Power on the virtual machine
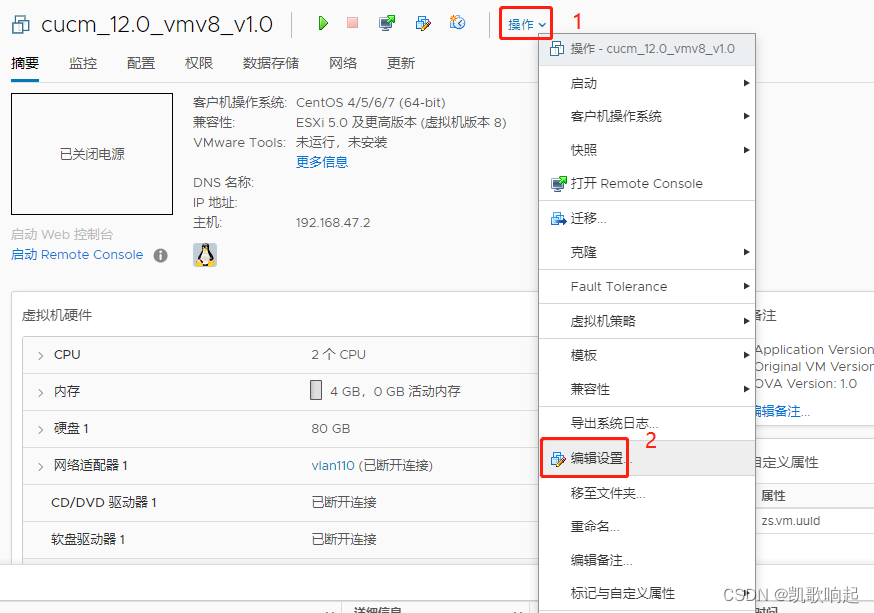This screenshot has width=874, height=613. pyautogui.click(x=322, y=22)
